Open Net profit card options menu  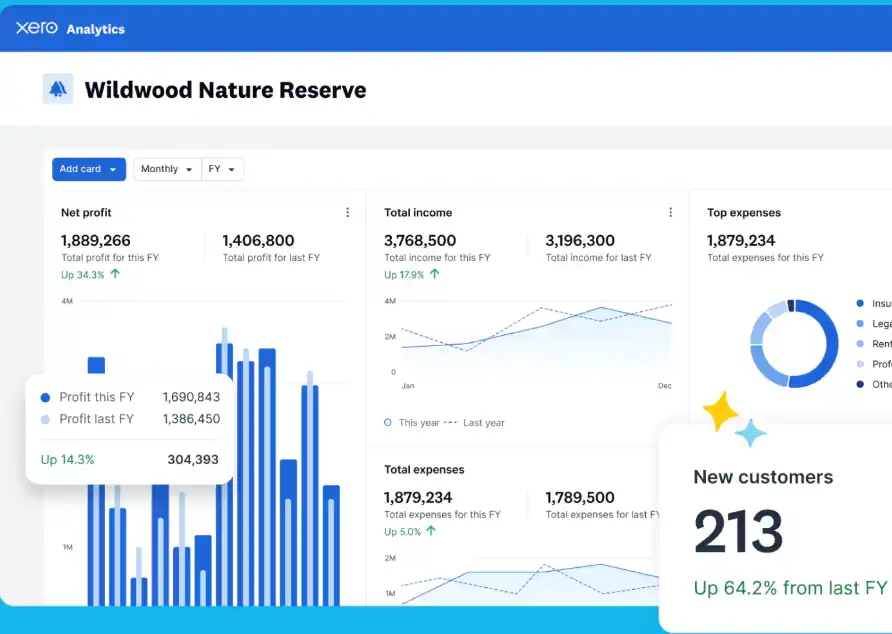(347, 213)
